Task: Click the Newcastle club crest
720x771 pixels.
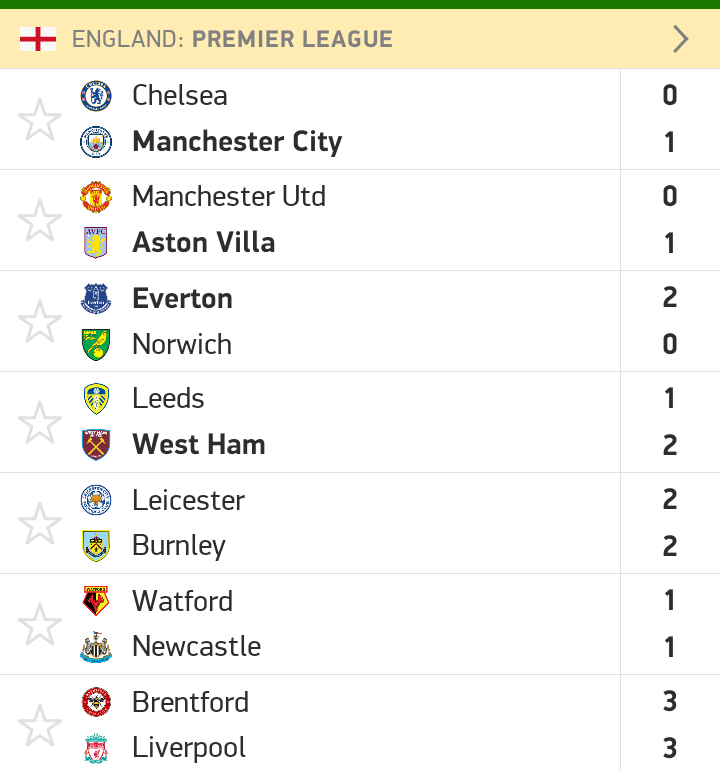Action: (96, 647)
